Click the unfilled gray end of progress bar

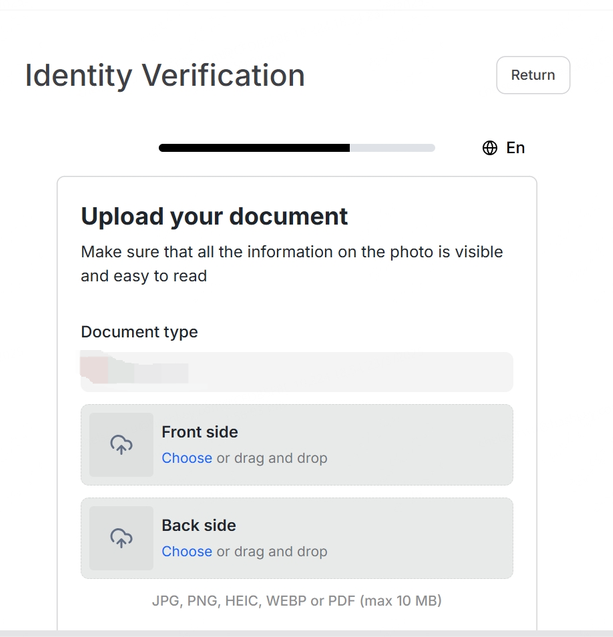click(x=393, y=148)
